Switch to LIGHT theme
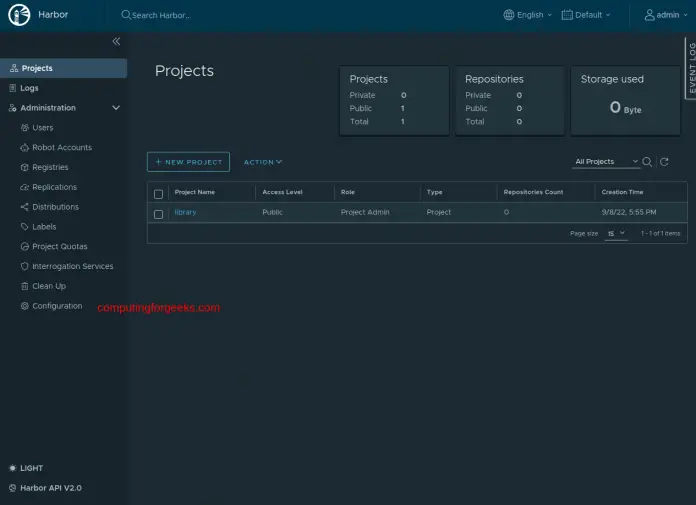Viewport: 696px width, 505px height. (30, 468)
